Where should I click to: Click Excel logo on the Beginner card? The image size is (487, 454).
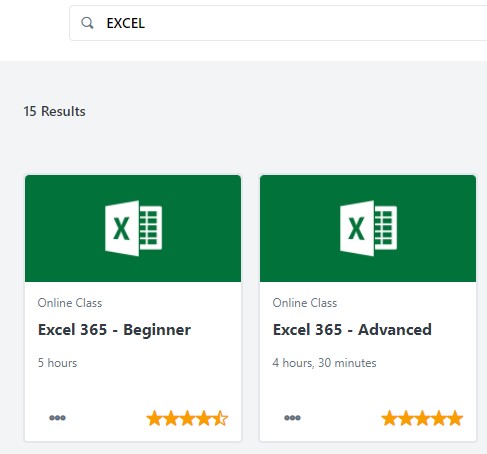(133, 228)
